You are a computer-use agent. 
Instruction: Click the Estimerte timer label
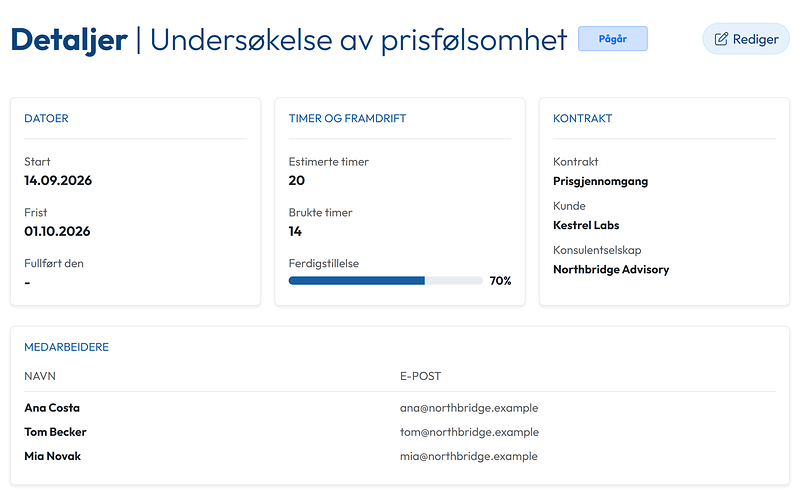329,162
